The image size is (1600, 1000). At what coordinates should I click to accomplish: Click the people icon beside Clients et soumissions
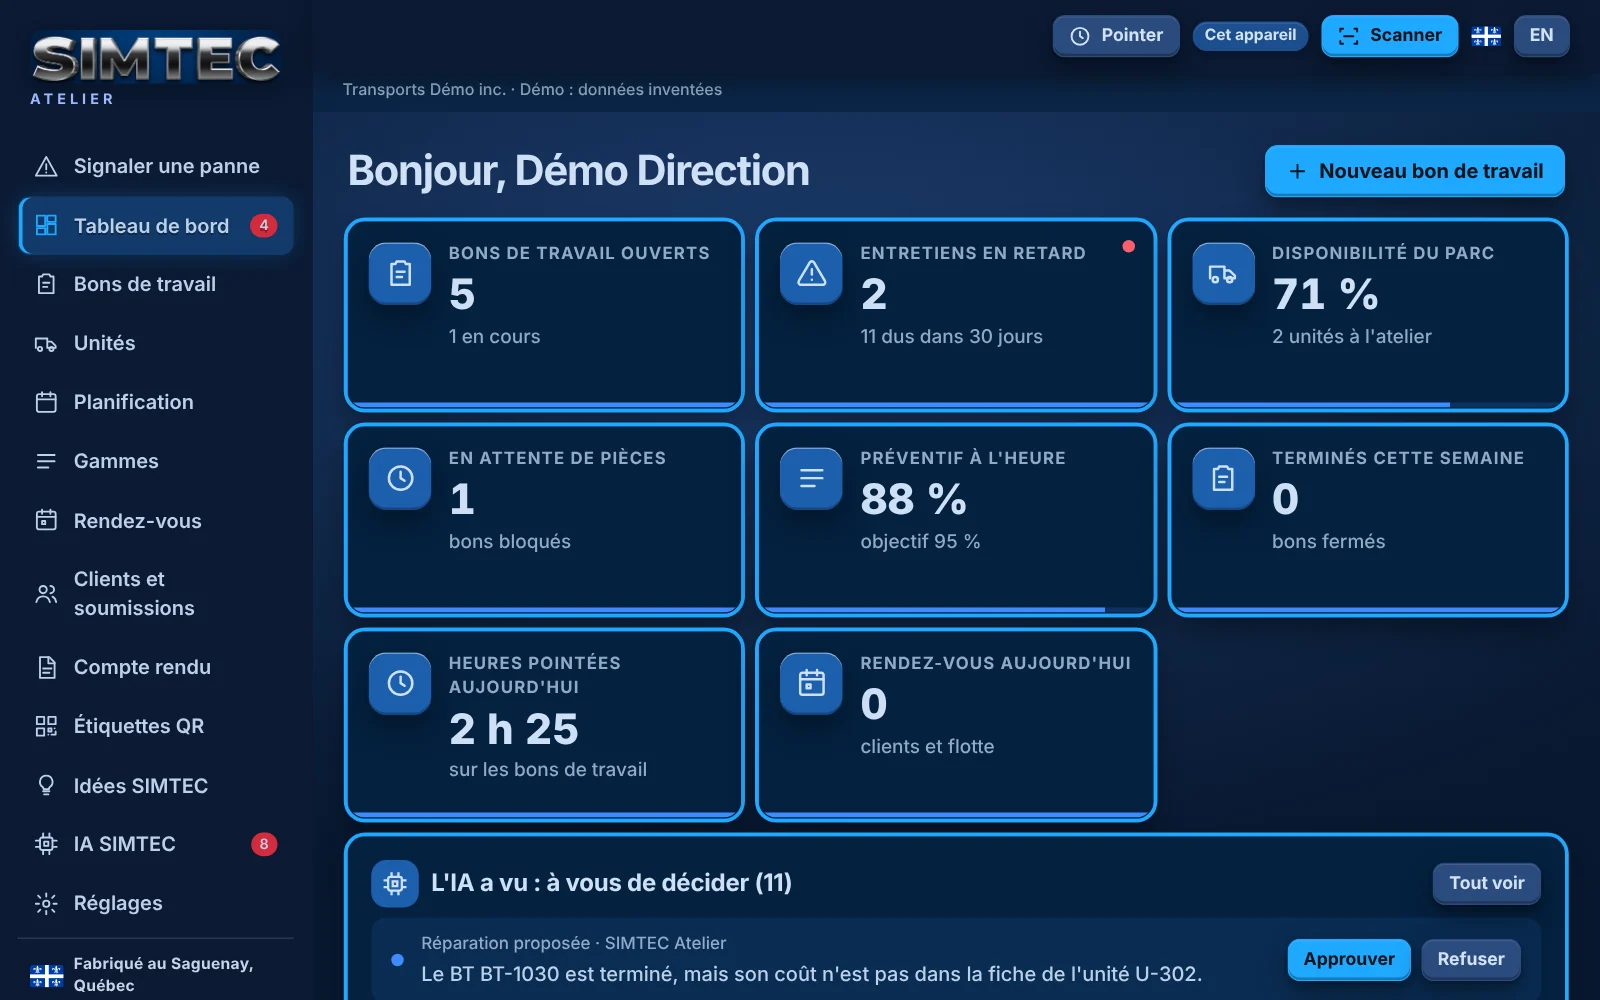pos(46,594)
